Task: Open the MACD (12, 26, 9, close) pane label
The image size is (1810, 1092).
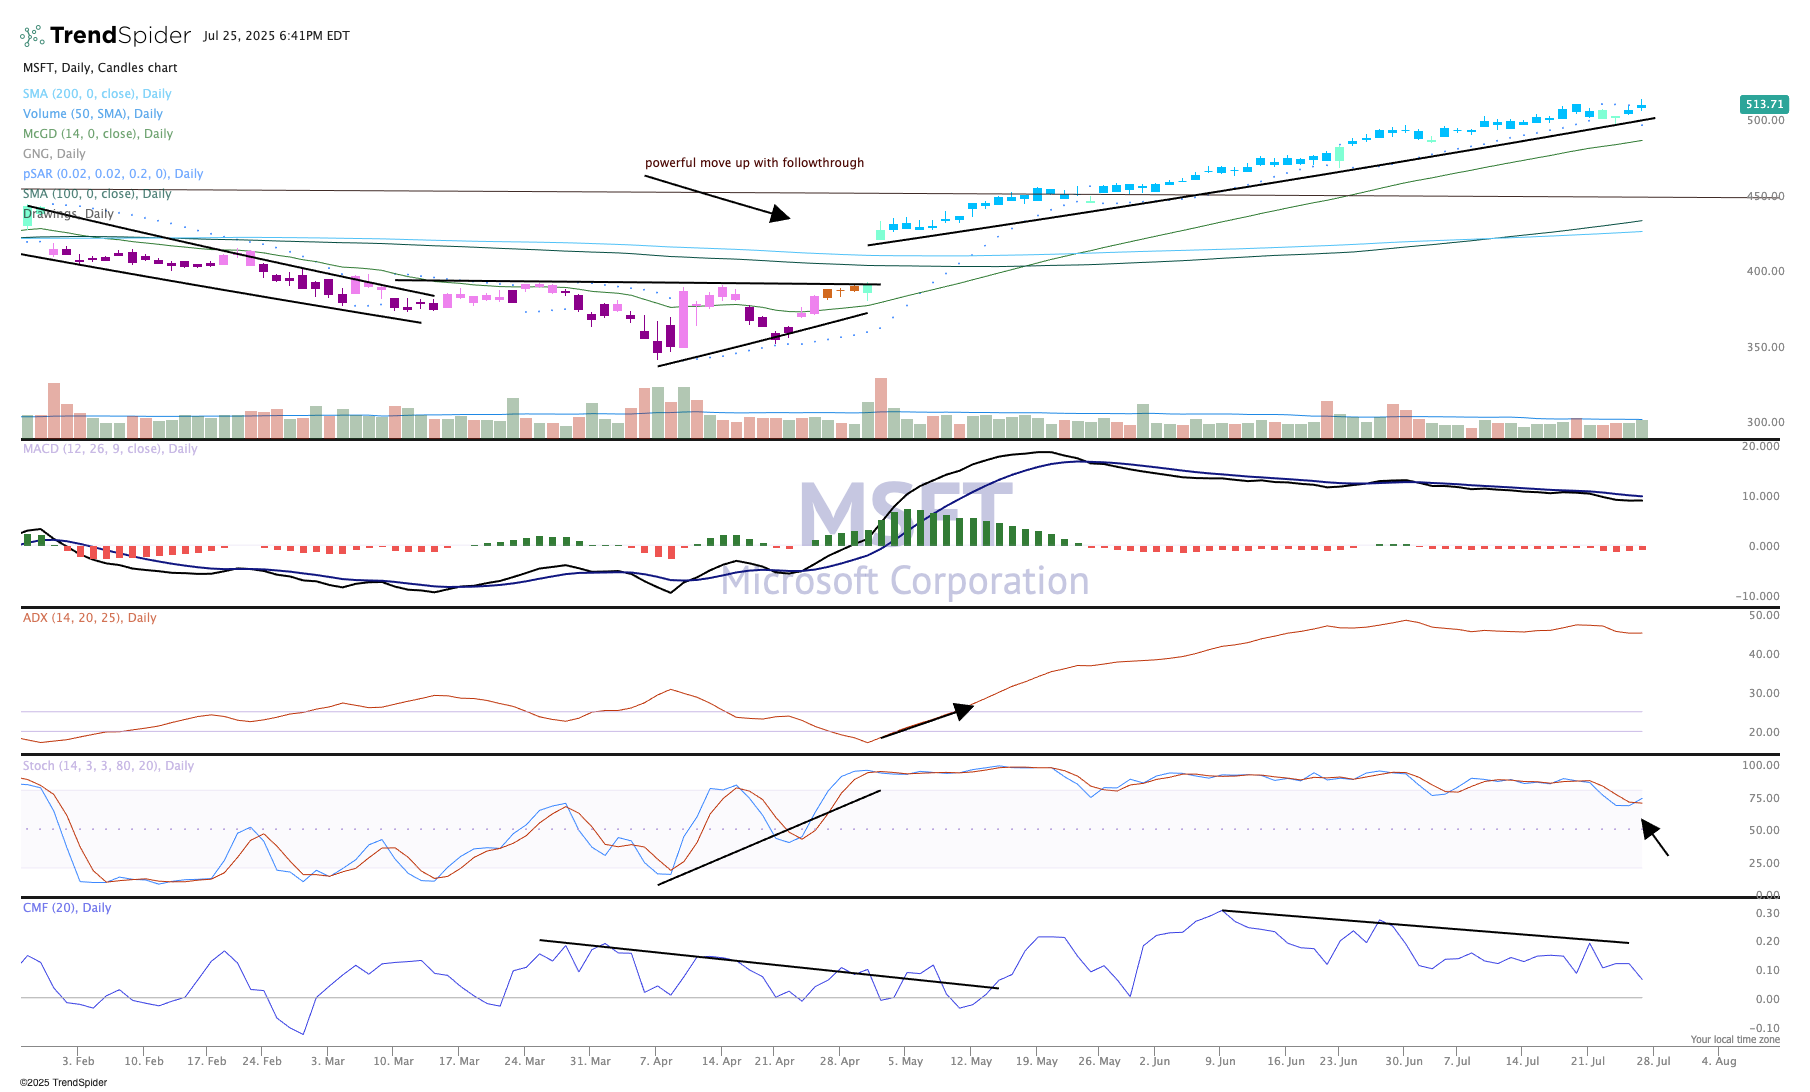Action: pos(110,449)
